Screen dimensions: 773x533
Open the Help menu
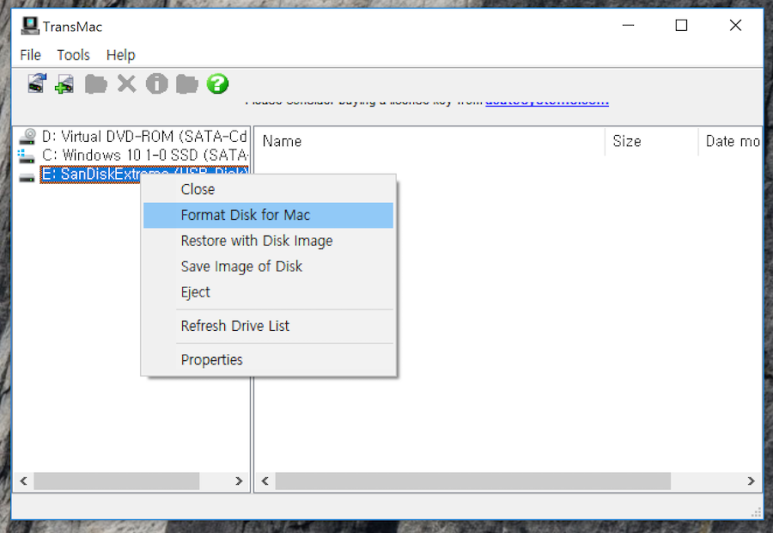[x=121, y=55]
